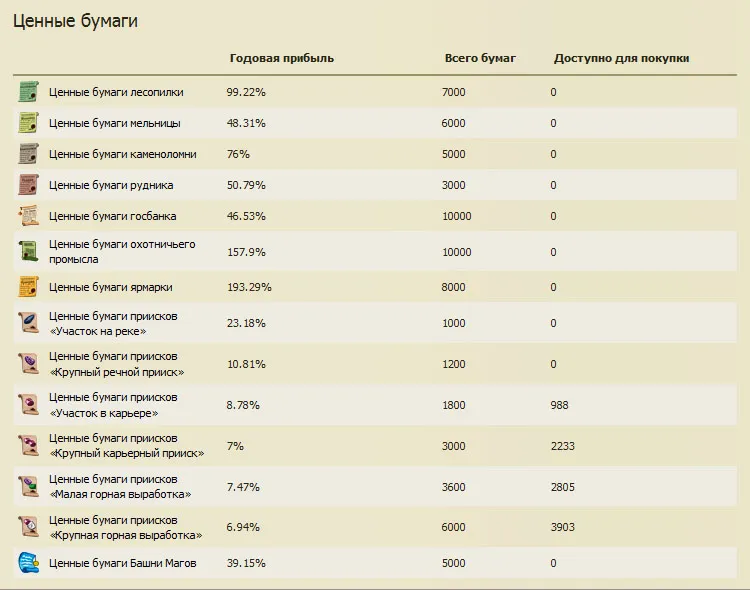Click the «Доступно для покупки» column header
Viewport: 750px width, 590px height.
(621, 58)
